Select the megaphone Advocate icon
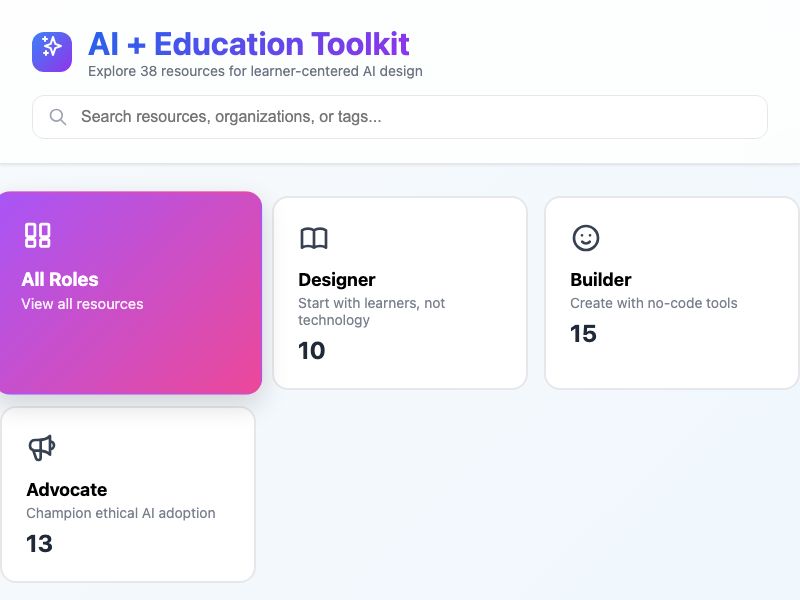 42,447
